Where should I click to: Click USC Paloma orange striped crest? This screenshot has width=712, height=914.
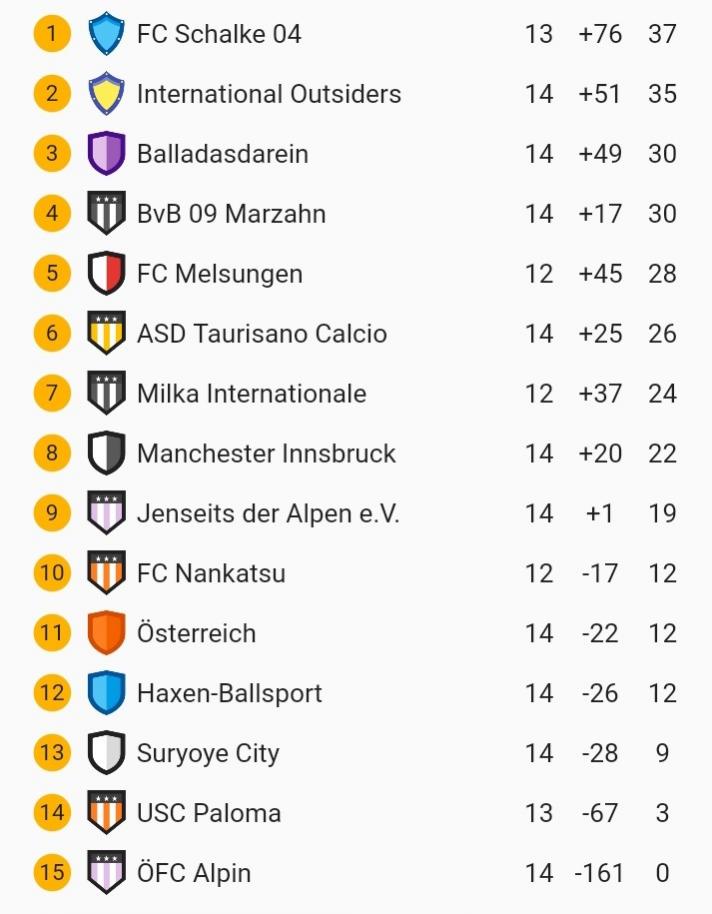pyautogui.click(x=106, y=813)
